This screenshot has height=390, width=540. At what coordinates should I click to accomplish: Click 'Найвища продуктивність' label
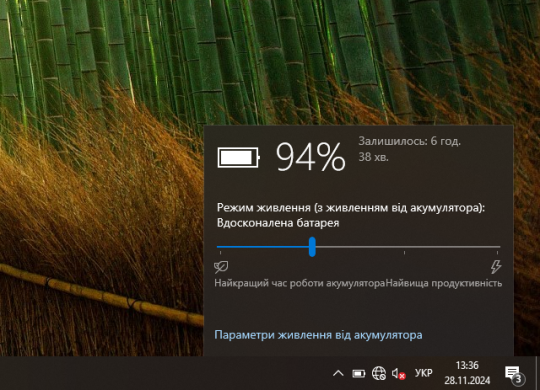click(444, 283)
